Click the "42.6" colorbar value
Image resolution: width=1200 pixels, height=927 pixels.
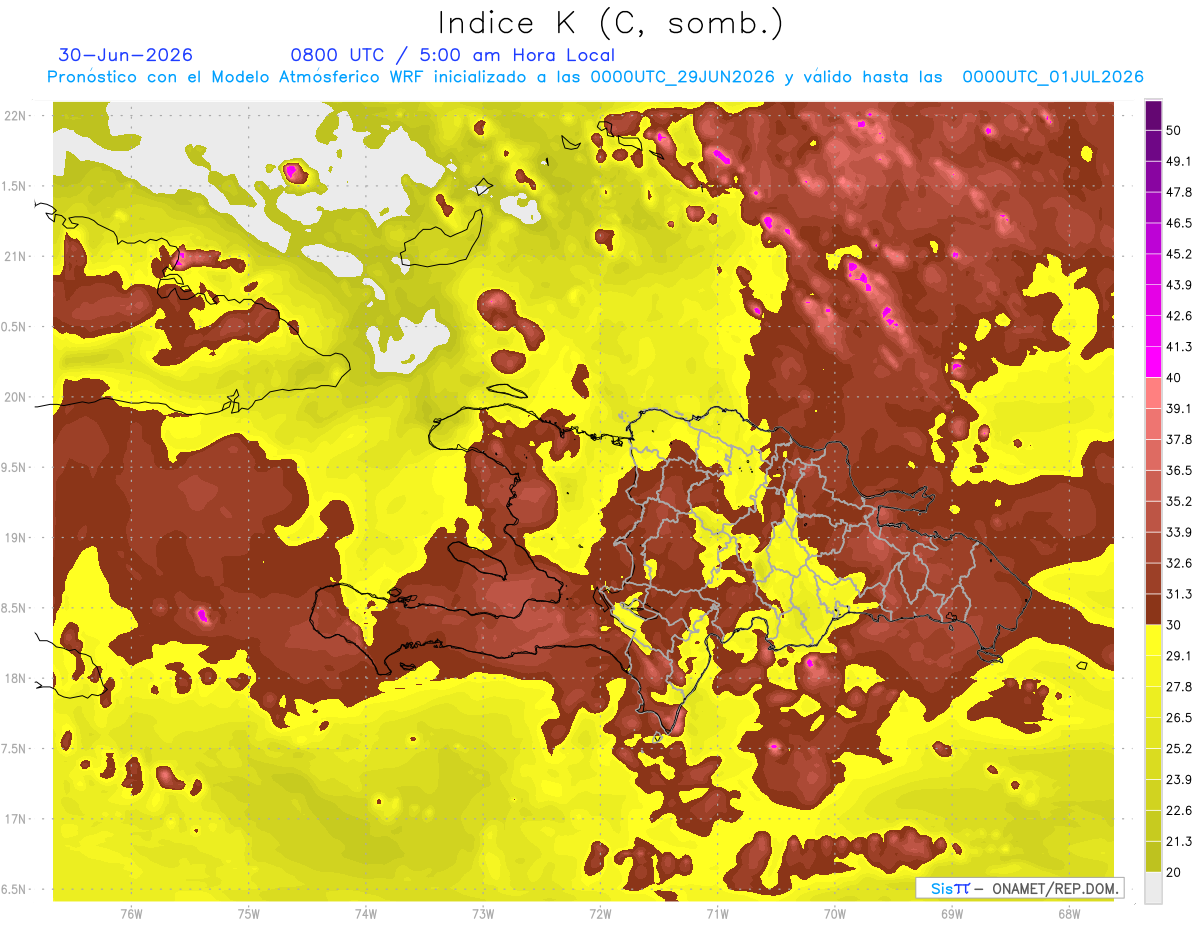1179,316
